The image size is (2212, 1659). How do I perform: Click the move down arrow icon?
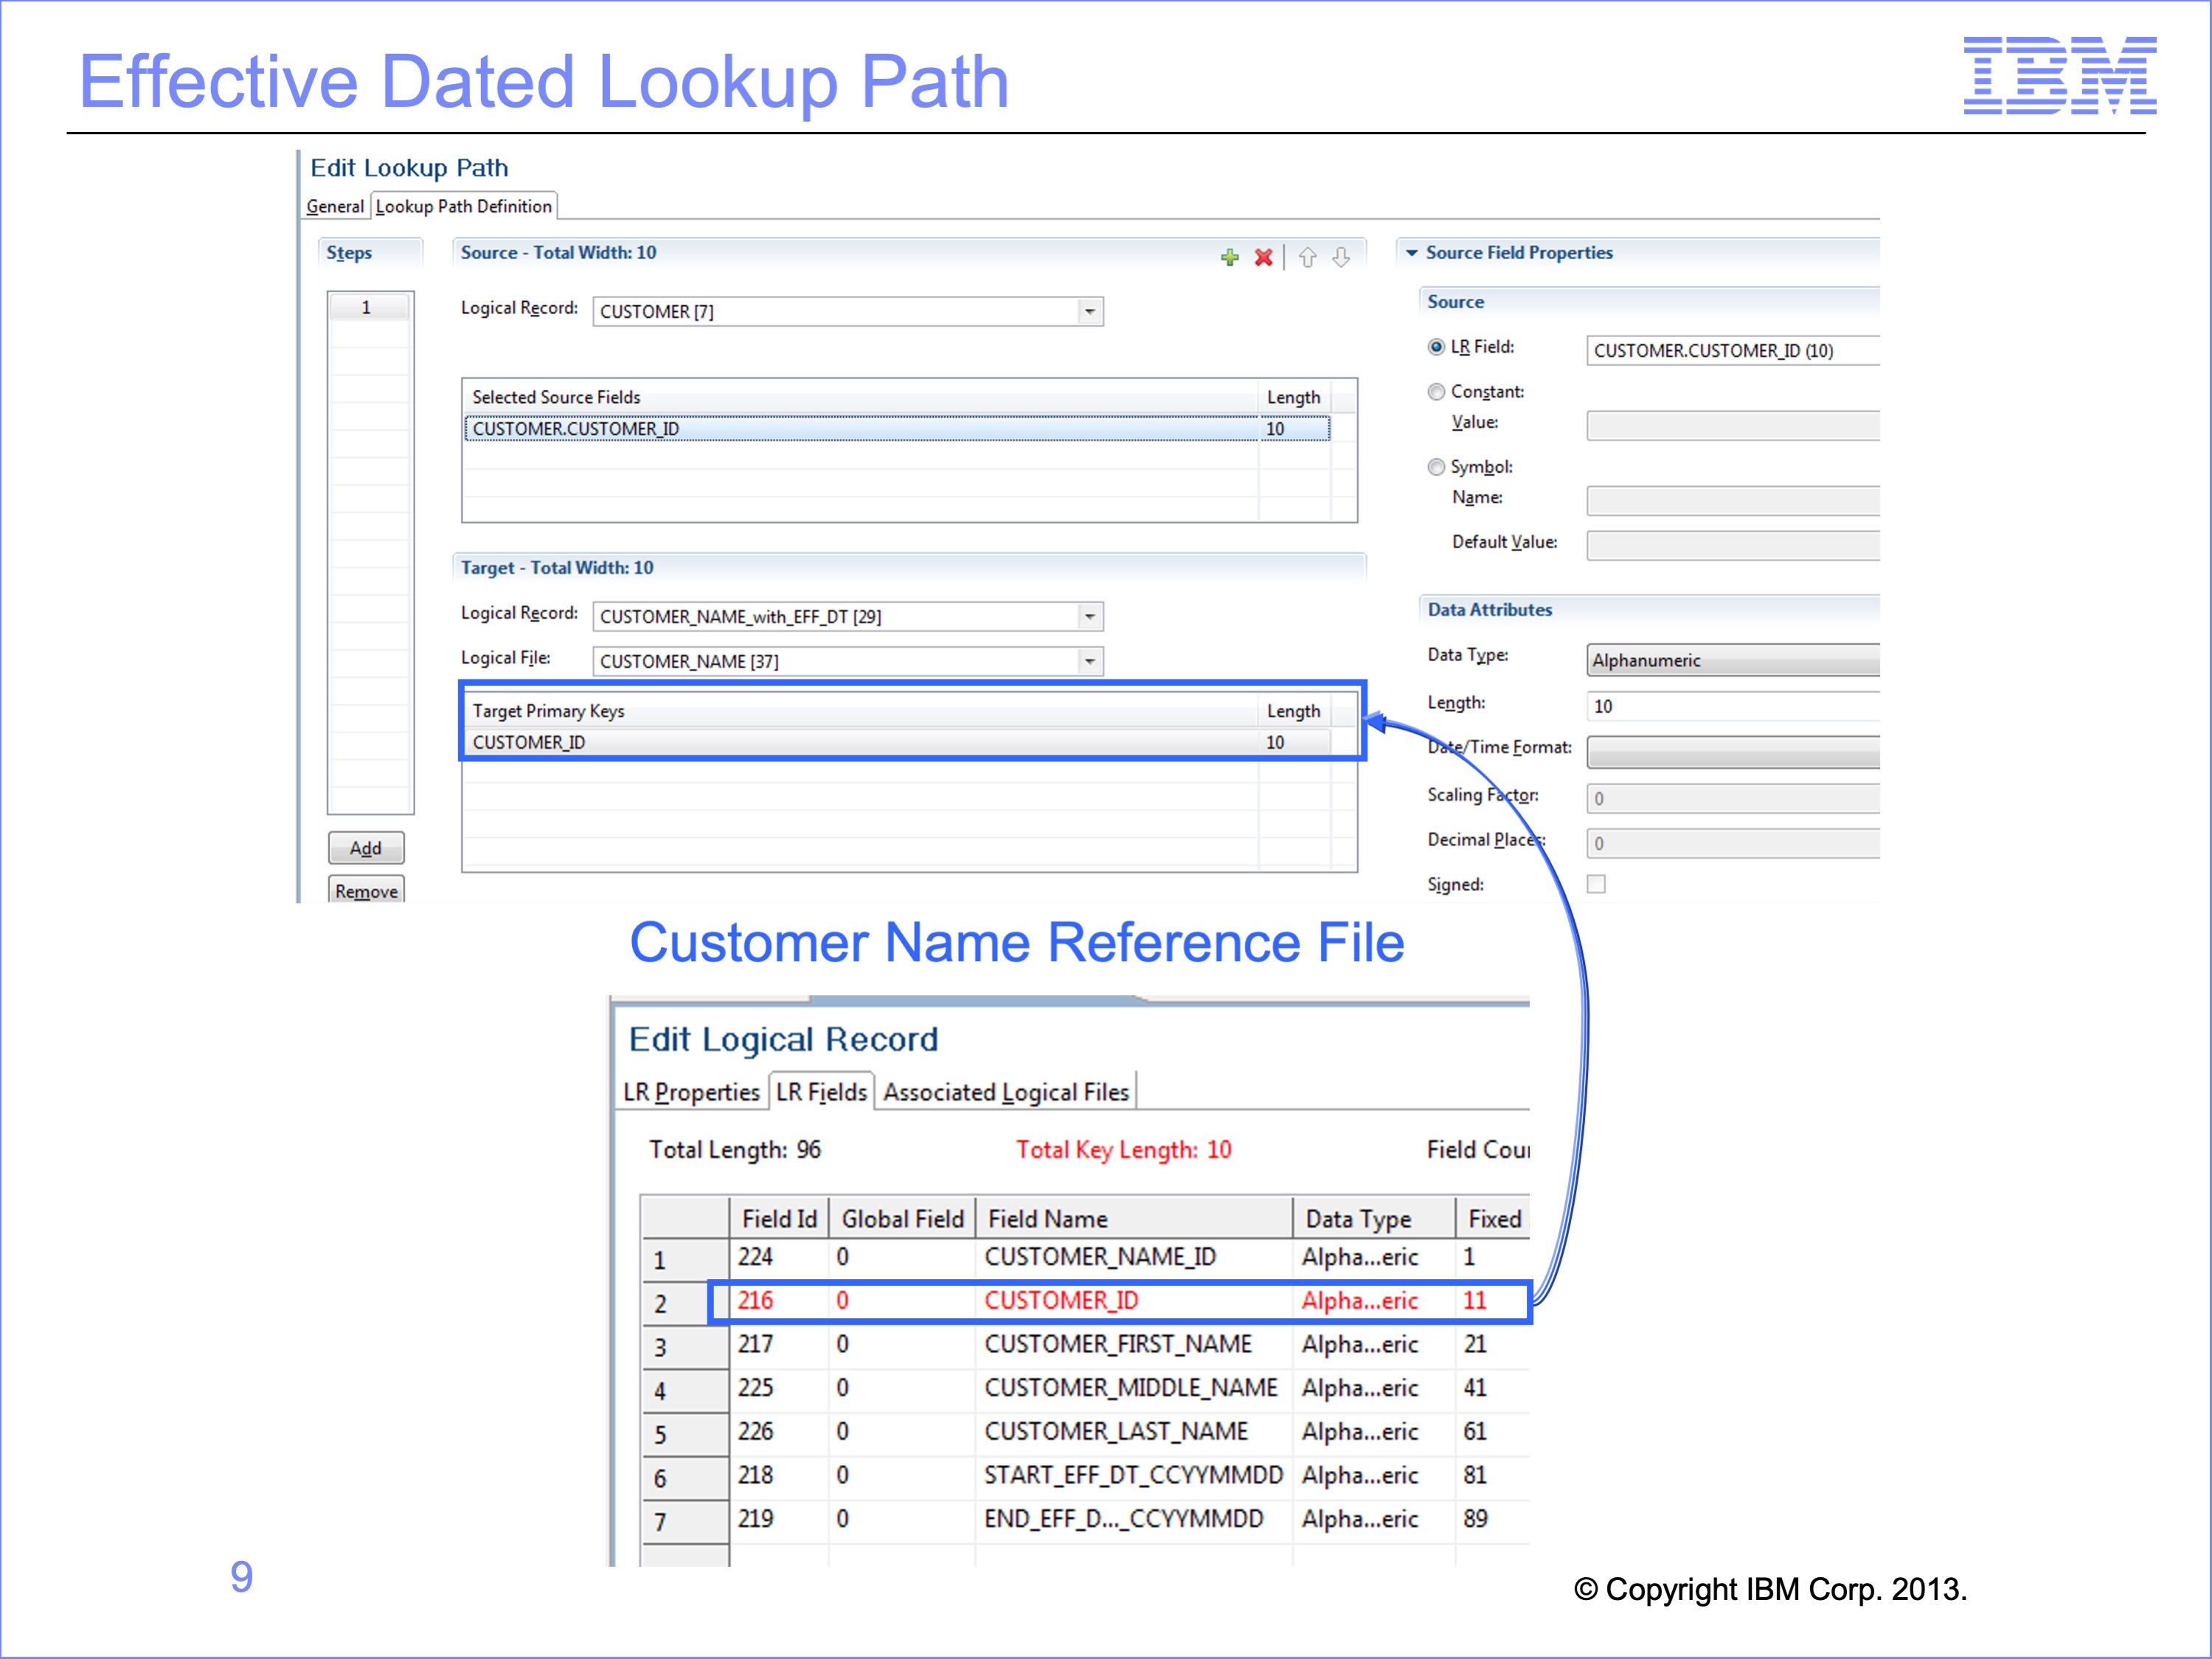[1341, 257]
